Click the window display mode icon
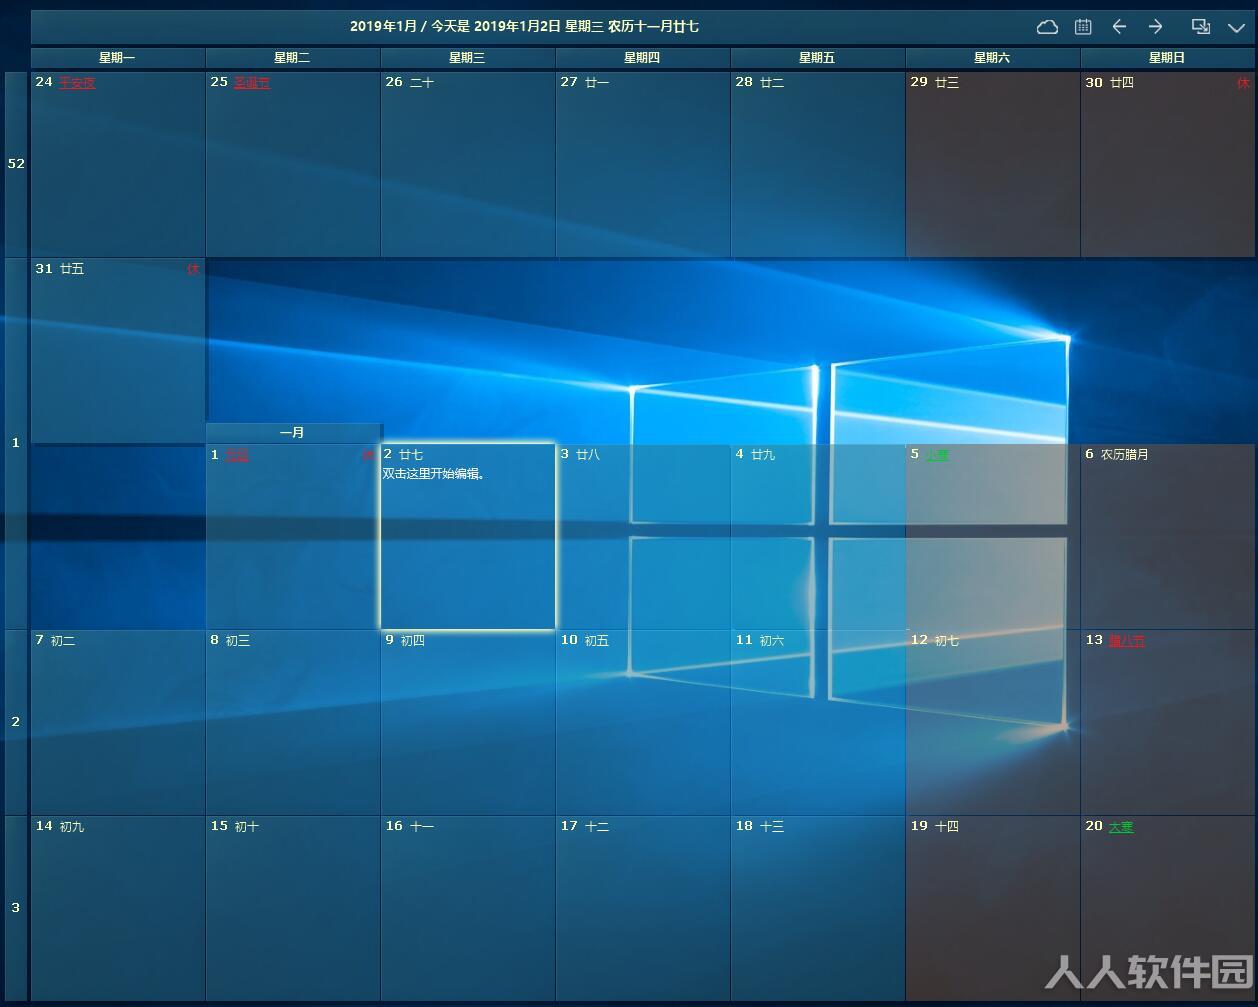This screenshot has width=1258, height=1007. tap(1201, 27)
